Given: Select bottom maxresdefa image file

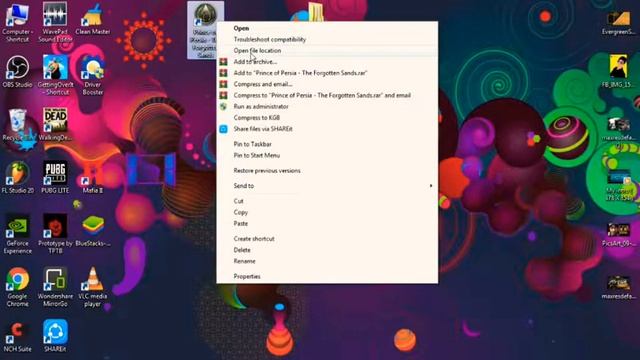Looking at the screenshot, I should coord(618,287).
